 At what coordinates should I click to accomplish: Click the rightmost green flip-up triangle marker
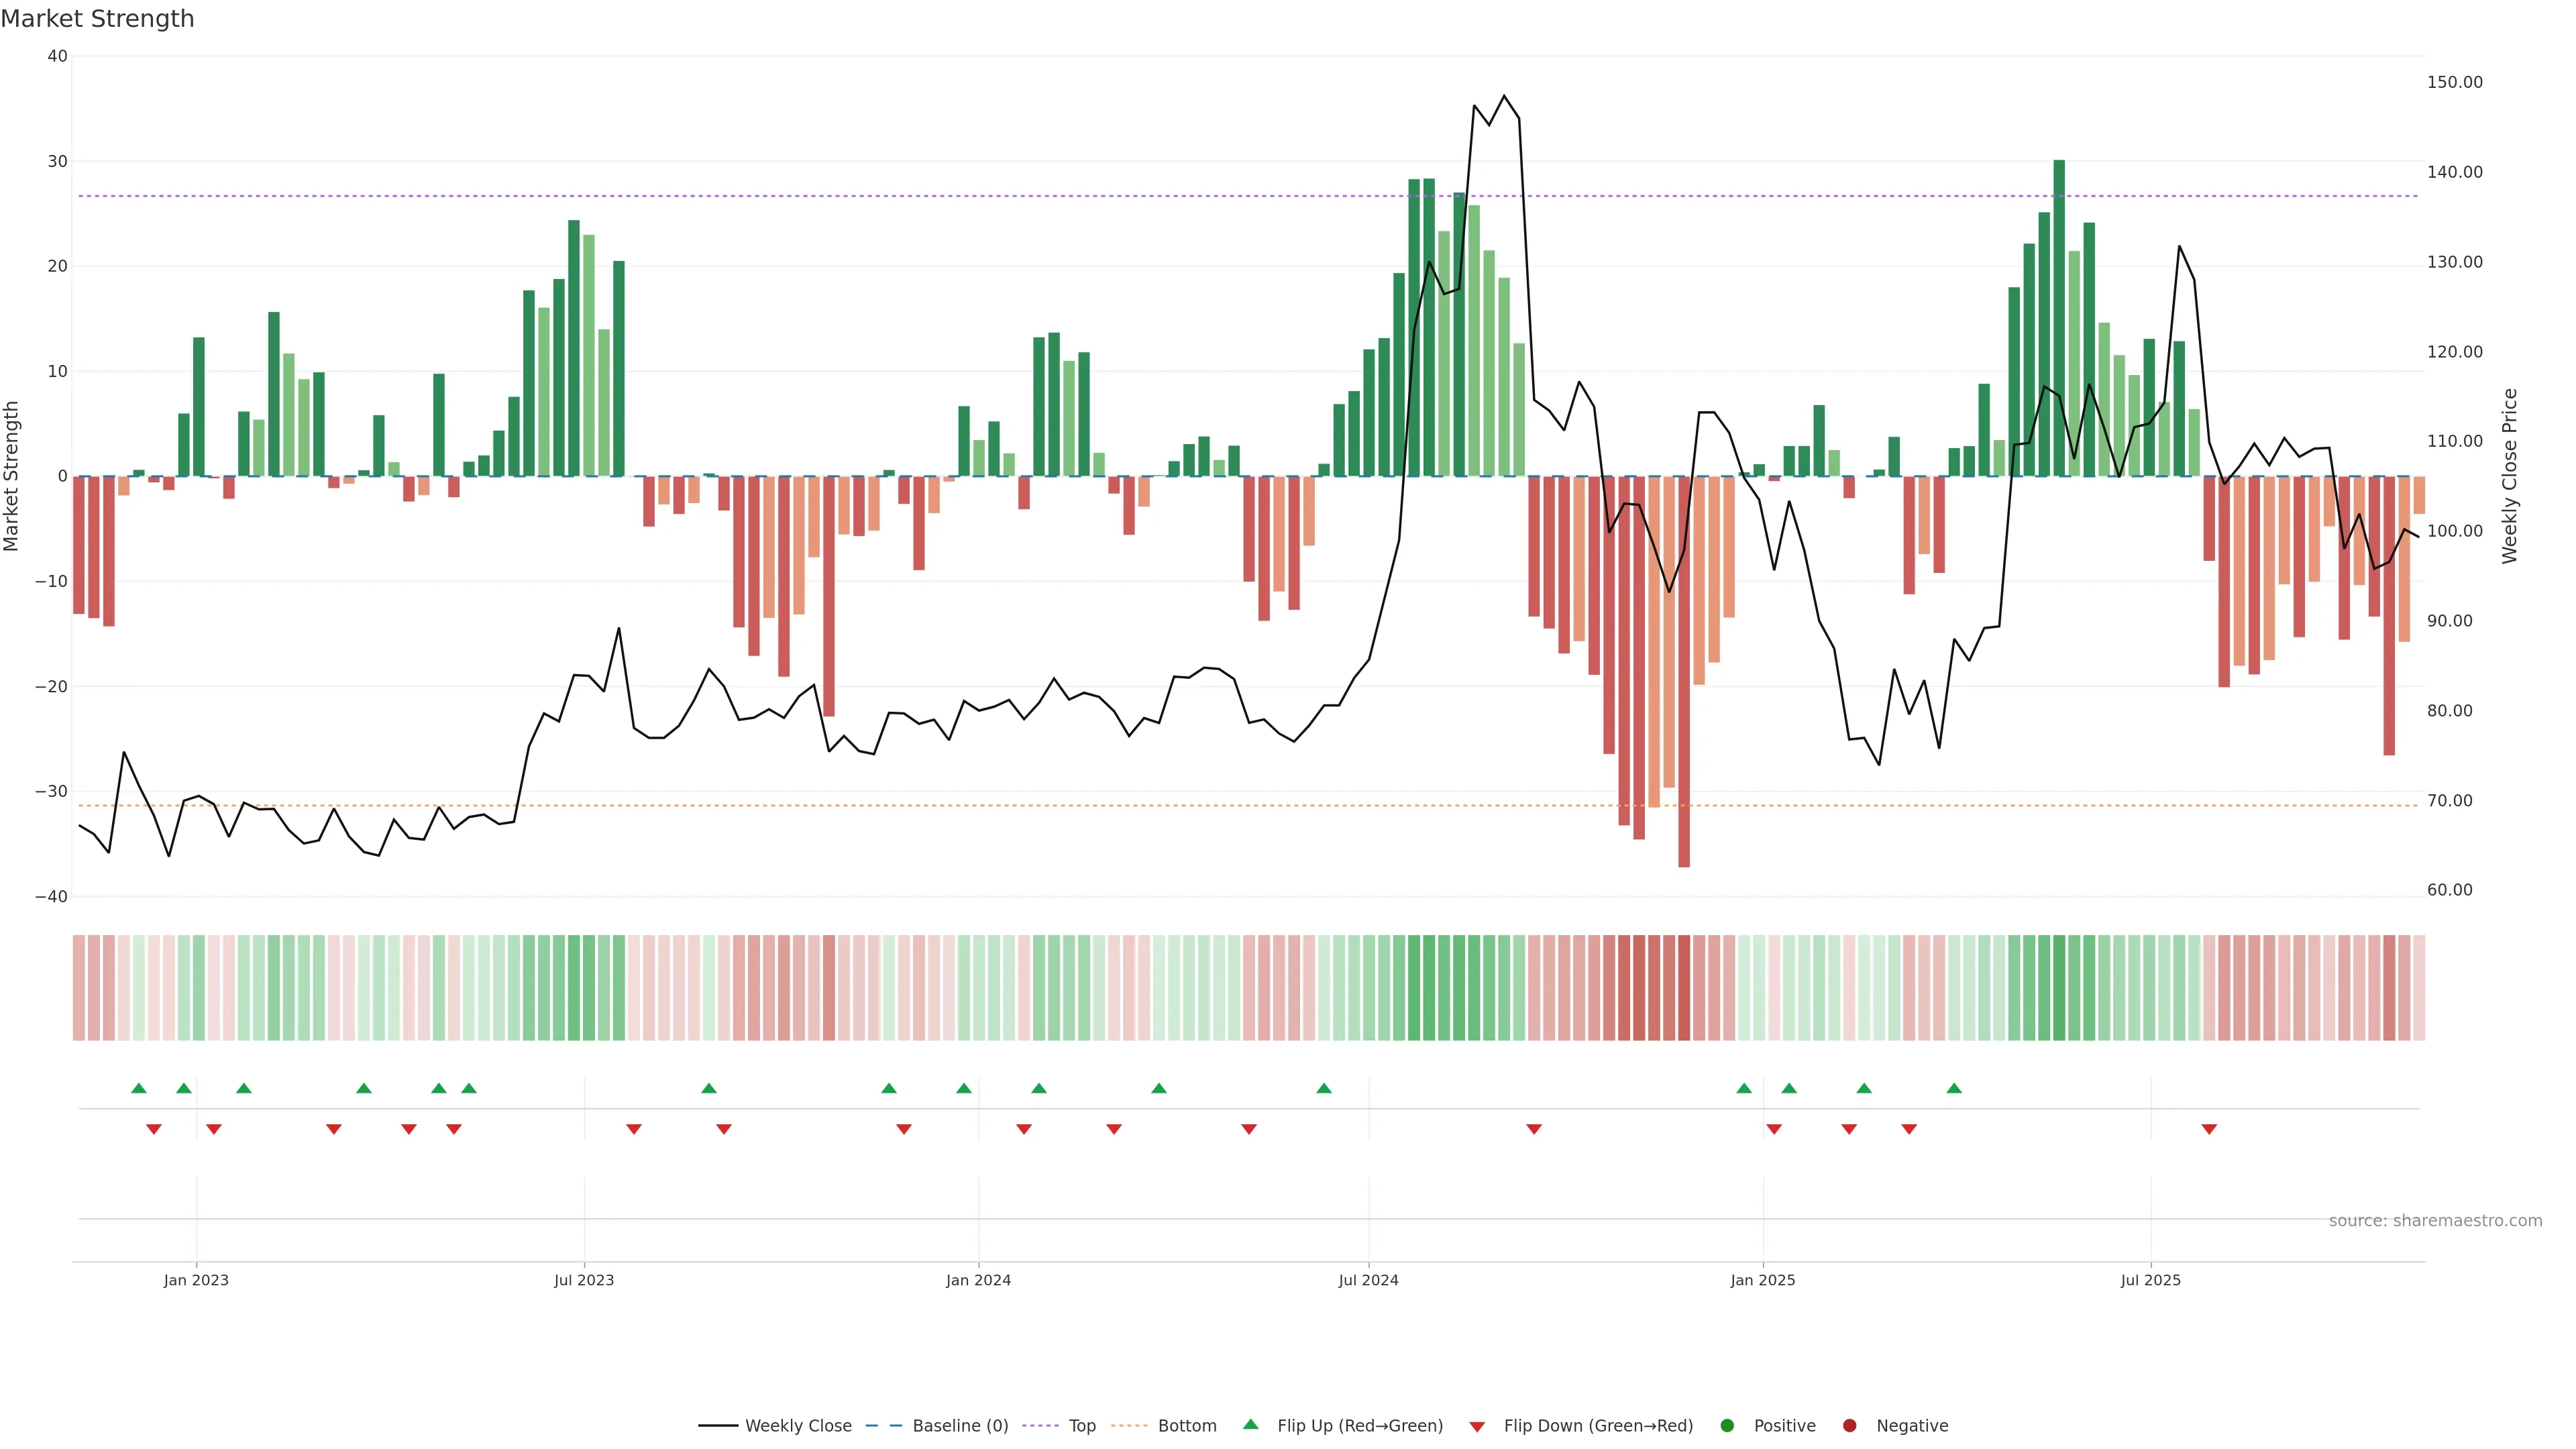1954,1088
